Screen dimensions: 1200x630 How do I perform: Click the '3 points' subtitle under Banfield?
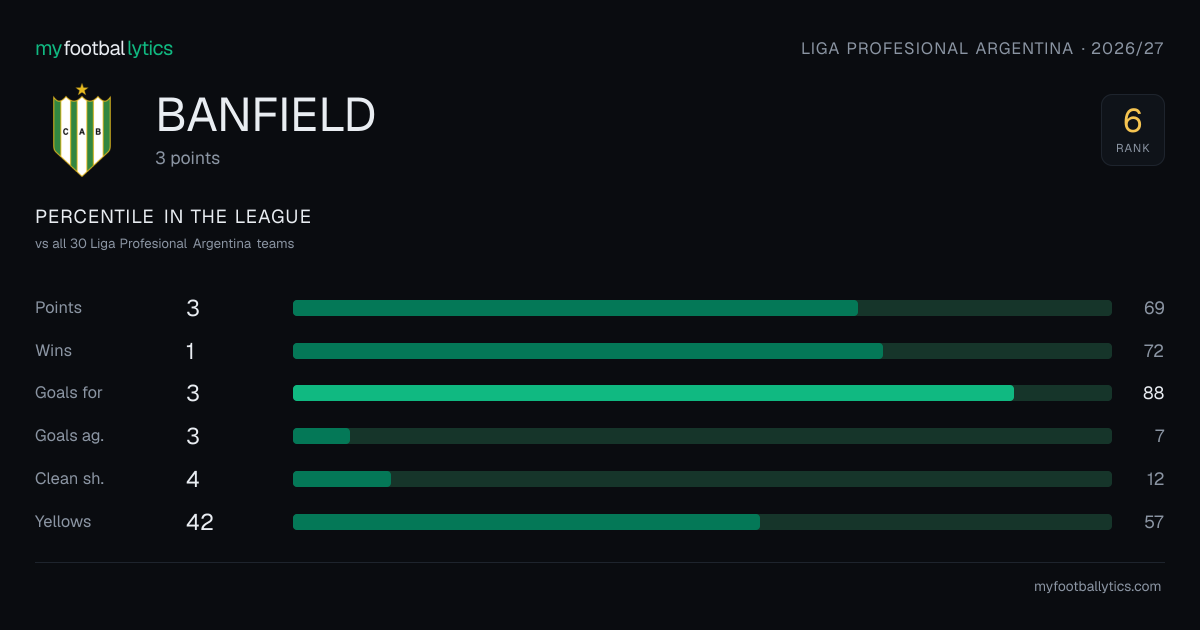point(188,158)
